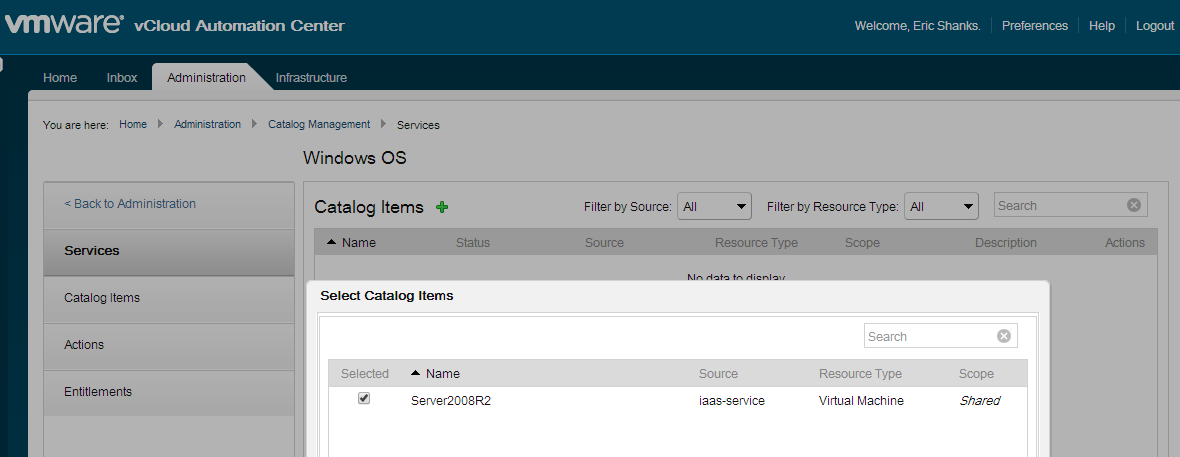Open the Infrastructure tab

tap(311, 78)
